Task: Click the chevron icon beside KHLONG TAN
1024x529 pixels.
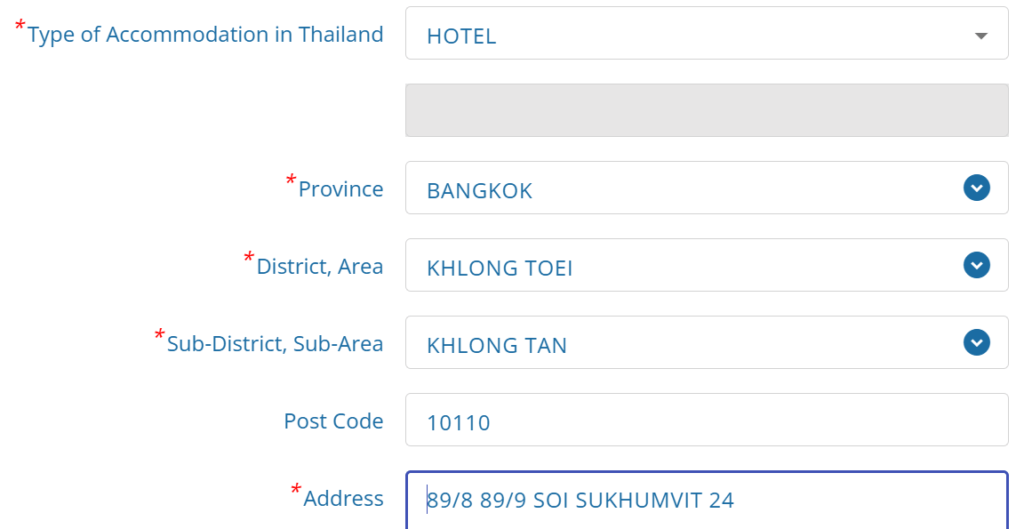Action: (x=976, y=342)
